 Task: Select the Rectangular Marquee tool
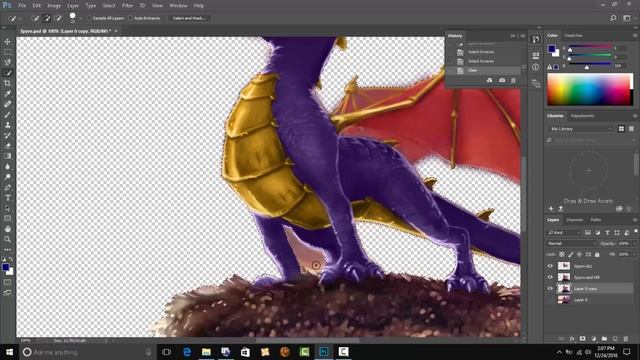[7, 52]
